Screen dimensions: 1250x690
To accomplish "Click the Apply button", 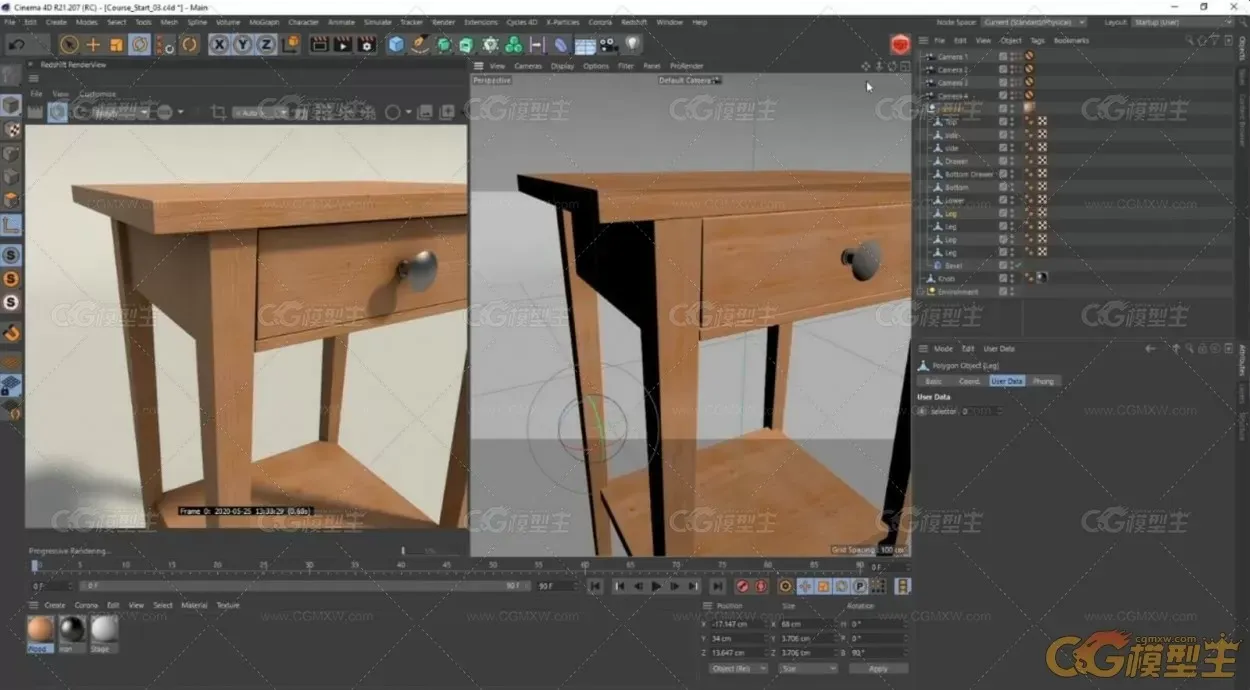I will point(878,668).
